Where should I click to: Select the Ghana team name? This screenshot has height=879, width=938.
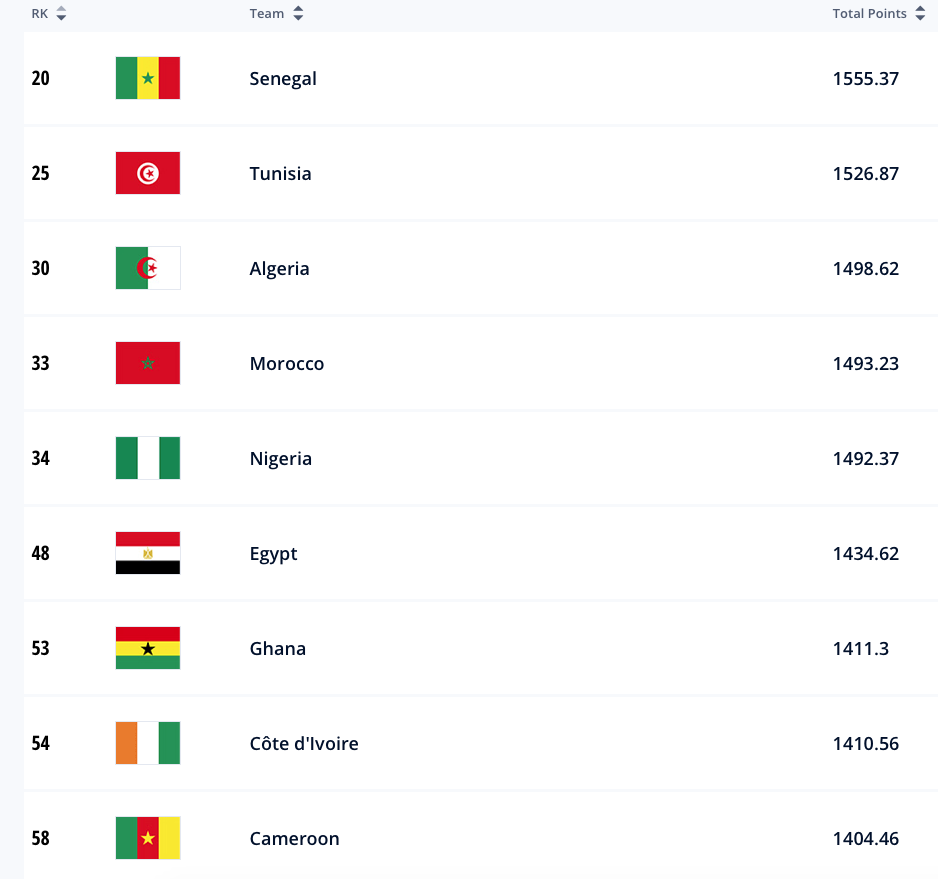pyautogui.click(x=277, y=649)
